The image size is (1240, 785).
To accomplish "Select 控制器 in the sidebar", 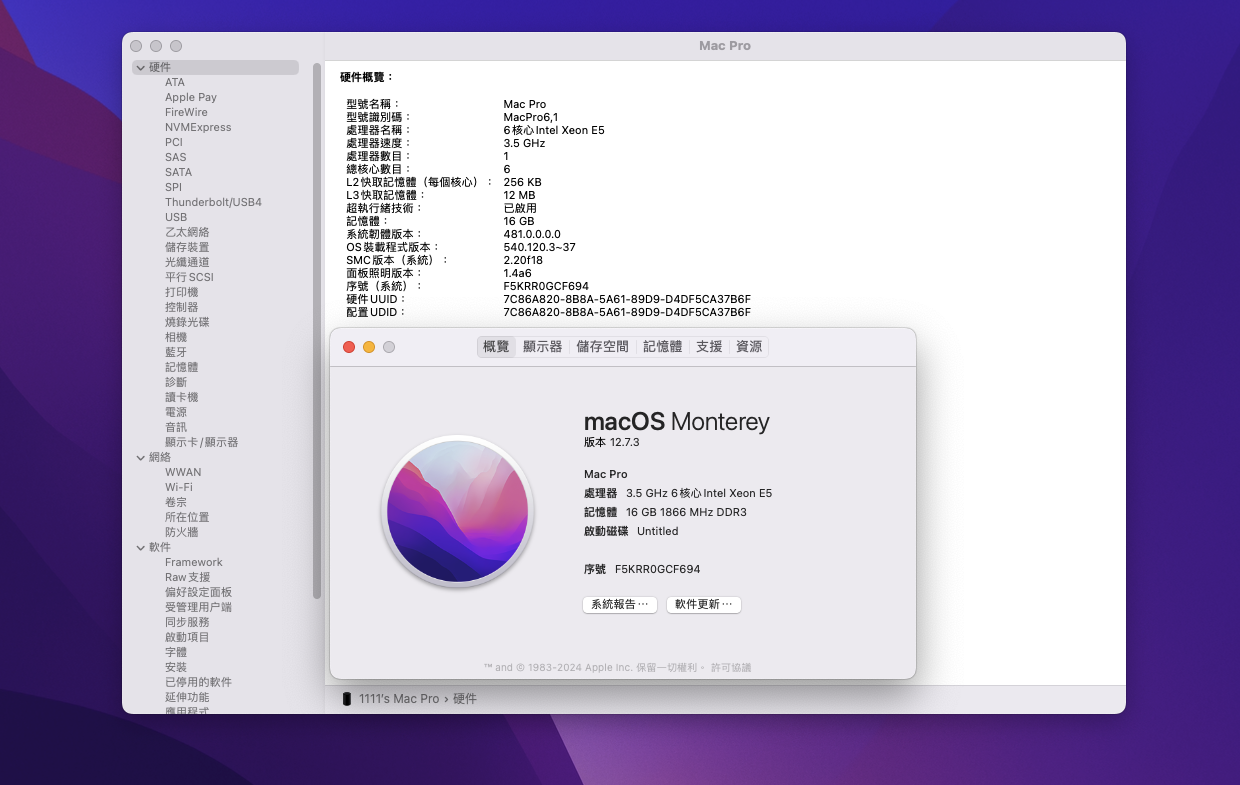I will 182,307.
